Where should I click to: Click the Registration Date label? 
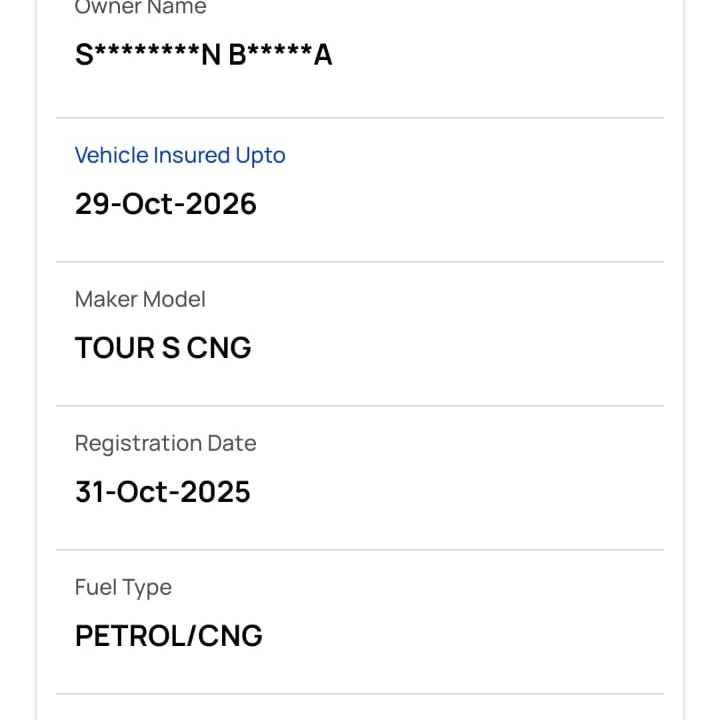tap(165, 443)
